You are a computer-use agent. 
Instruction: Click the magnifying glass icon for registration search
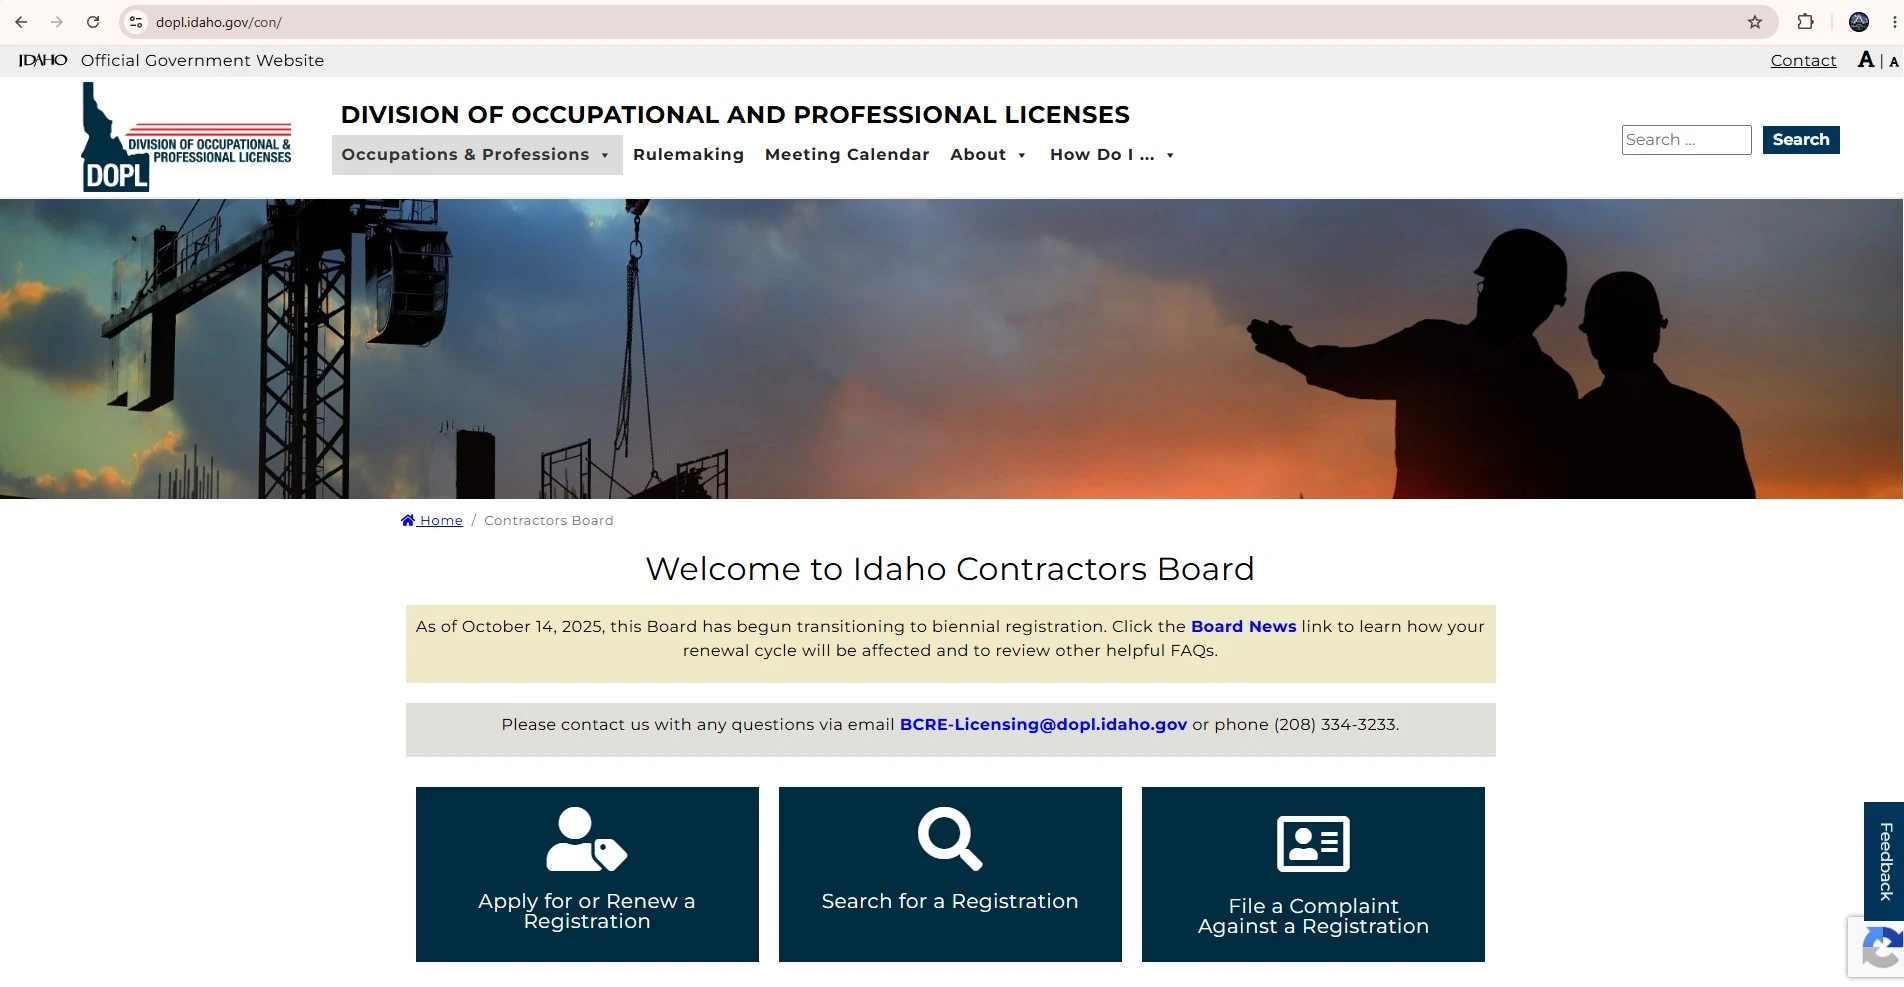coord(950,838)
